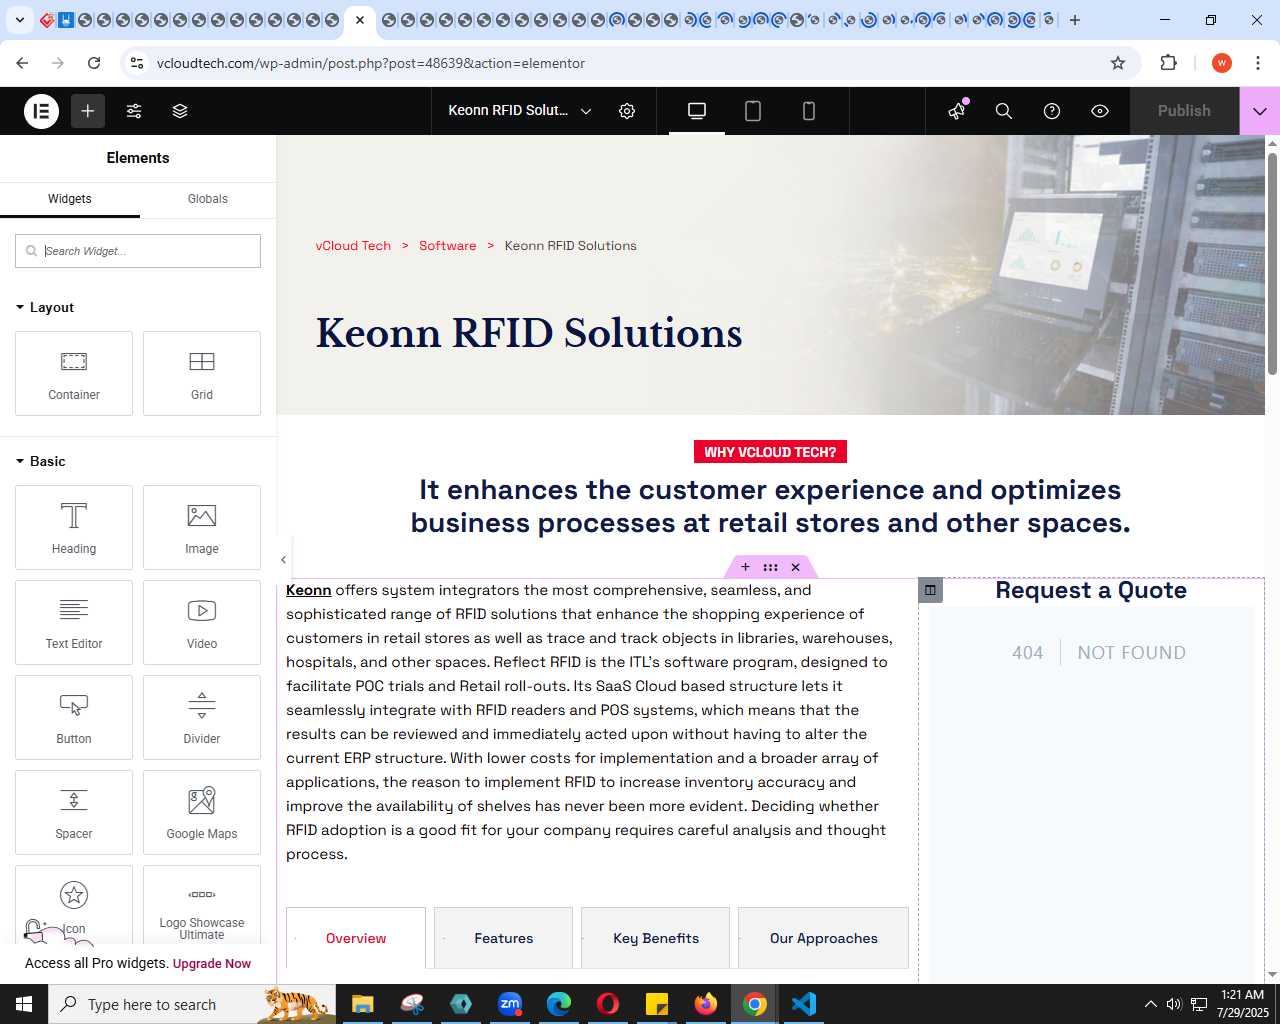Select the Heading widget
Image resolution: width=1280 pixels, height=1024 pixels.
click(x=74, y=527)
